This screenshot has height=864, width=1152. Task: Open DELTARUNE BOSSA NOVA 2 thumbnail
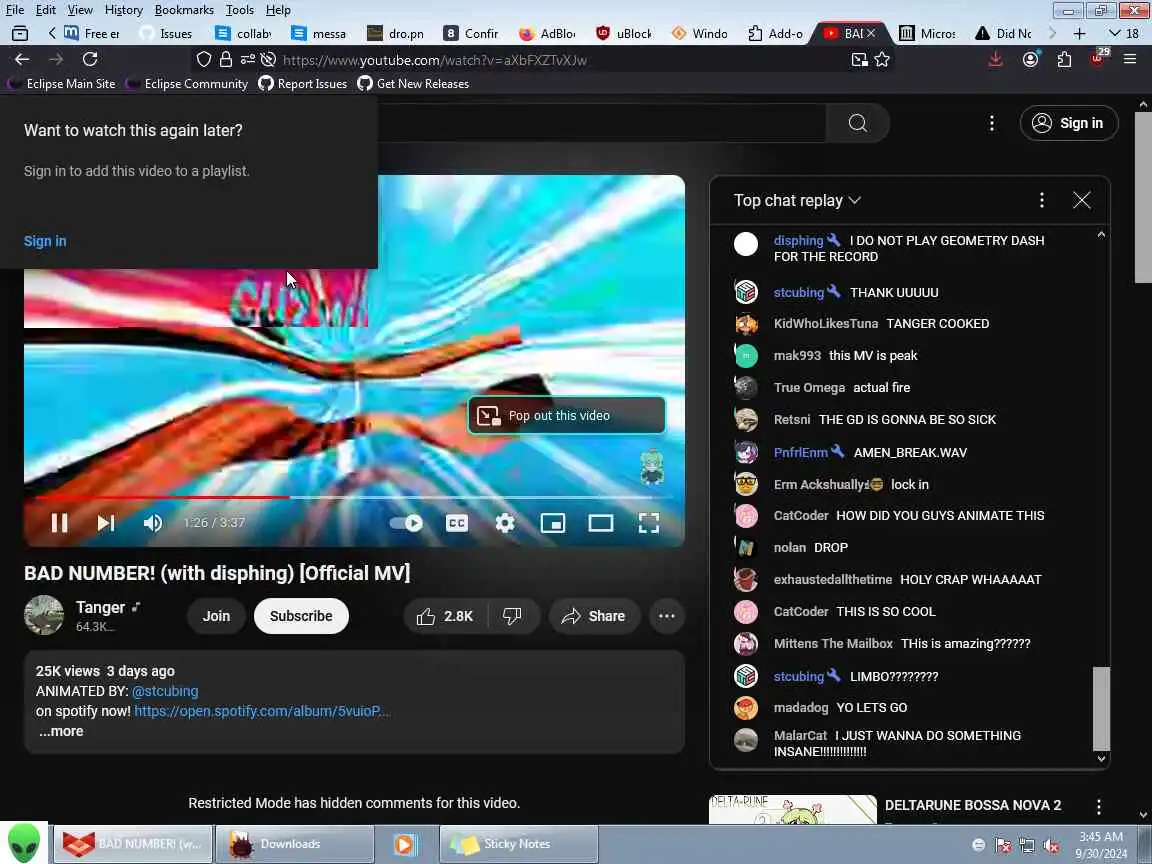point(793,810)
